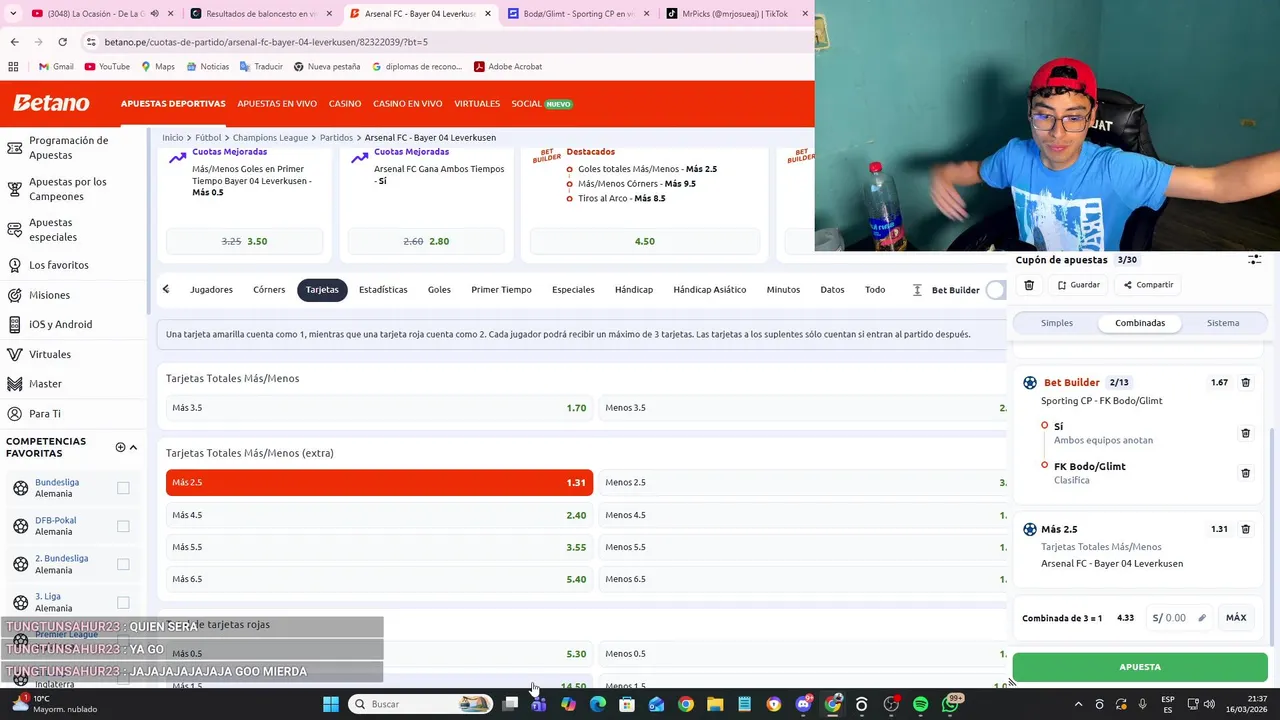Remove Más 2.5 tarjetas bet

[x=1245, y=529]
